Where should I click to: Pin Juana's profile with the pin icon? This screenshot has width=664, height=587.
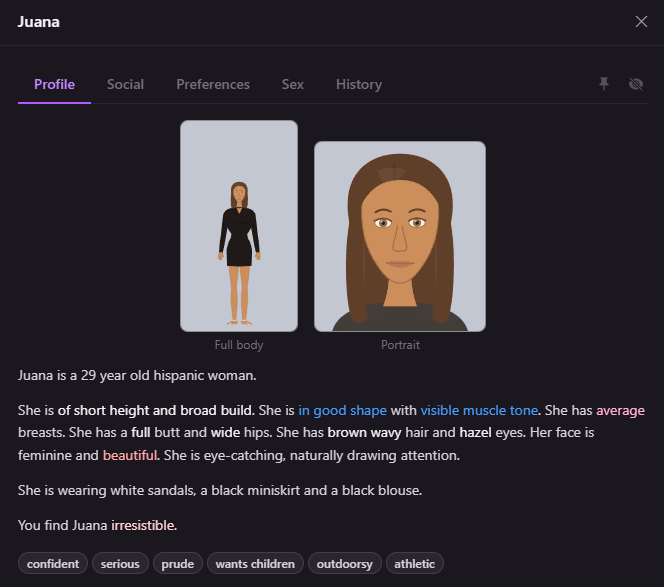[x=604, y=84]
